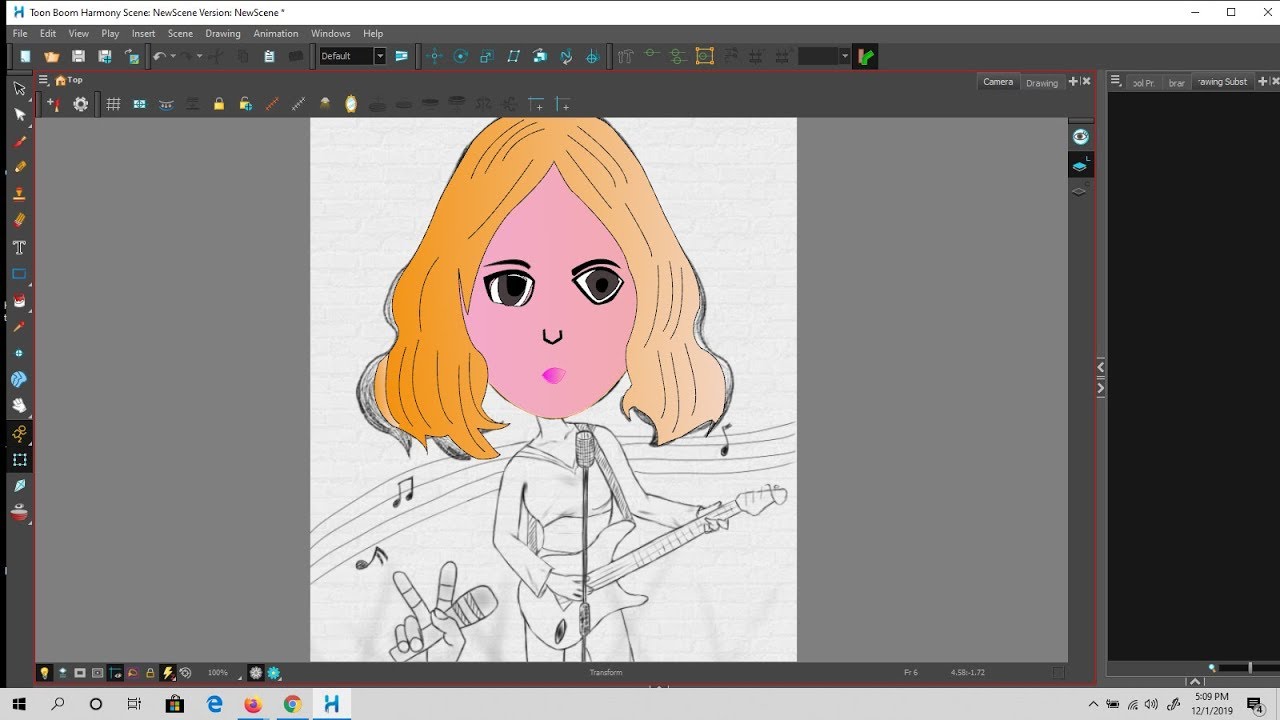Click the oval mirror icon in Camera toolbar
This screenshot has height=720, width=1280.
(351, 104)
